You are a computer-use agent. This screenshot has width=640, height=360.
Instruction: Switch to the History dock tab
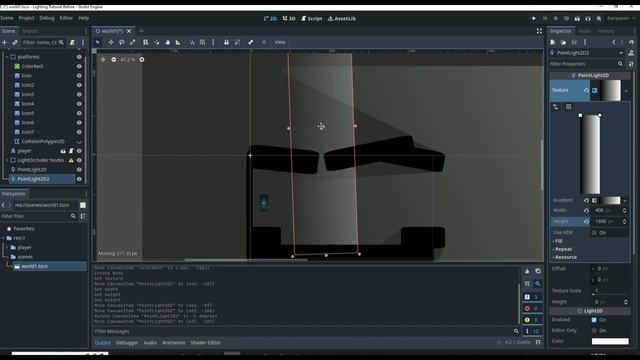point(606,31)
